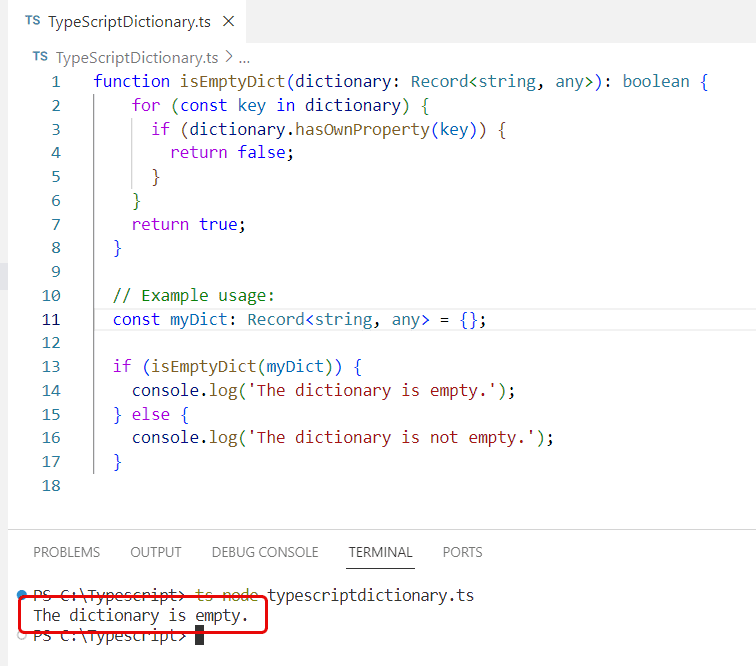Click the terminal cursor at the last prompt

200,635
